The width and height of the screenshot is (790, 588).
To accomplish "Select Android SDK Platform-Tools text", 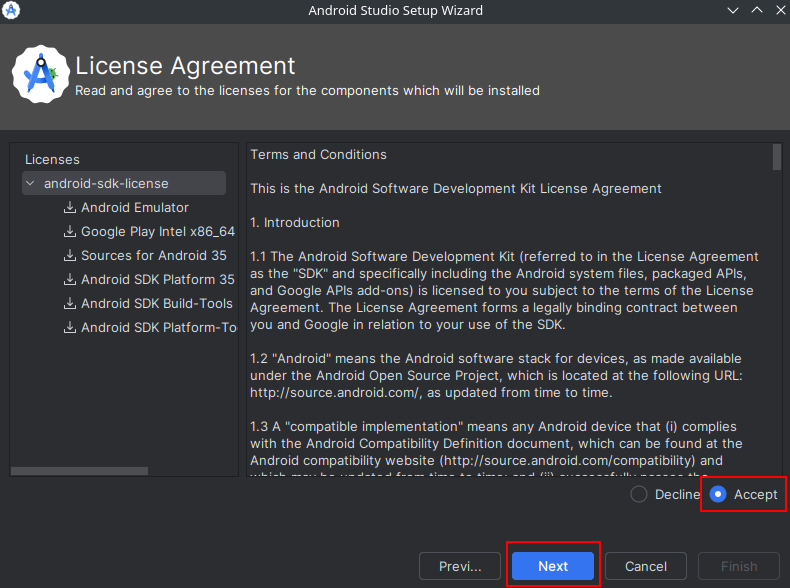I will coord(159,328).
